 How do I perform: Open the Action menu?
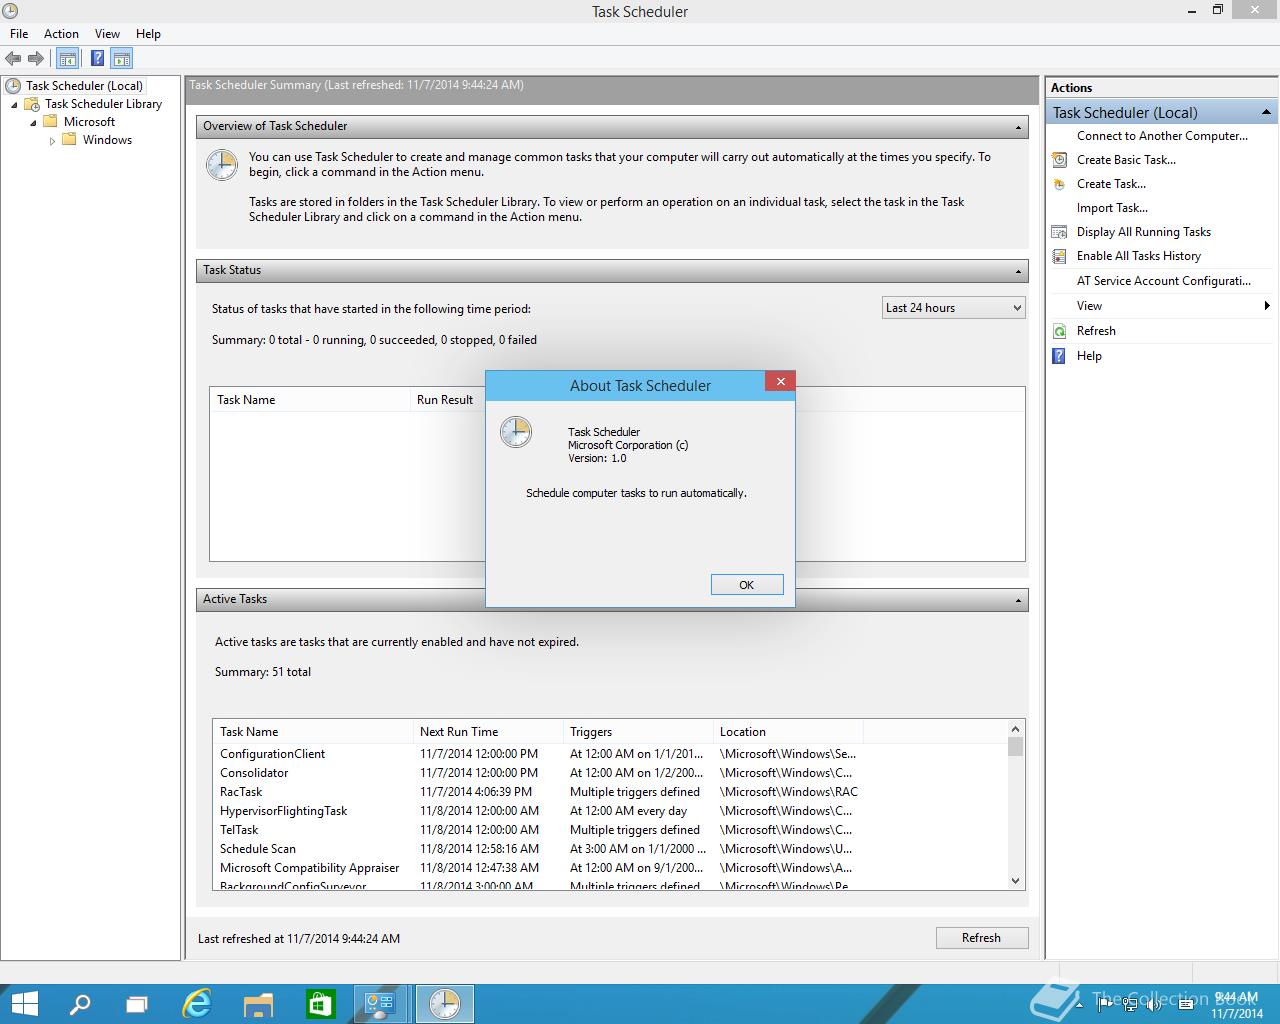[x=61, y=34]
